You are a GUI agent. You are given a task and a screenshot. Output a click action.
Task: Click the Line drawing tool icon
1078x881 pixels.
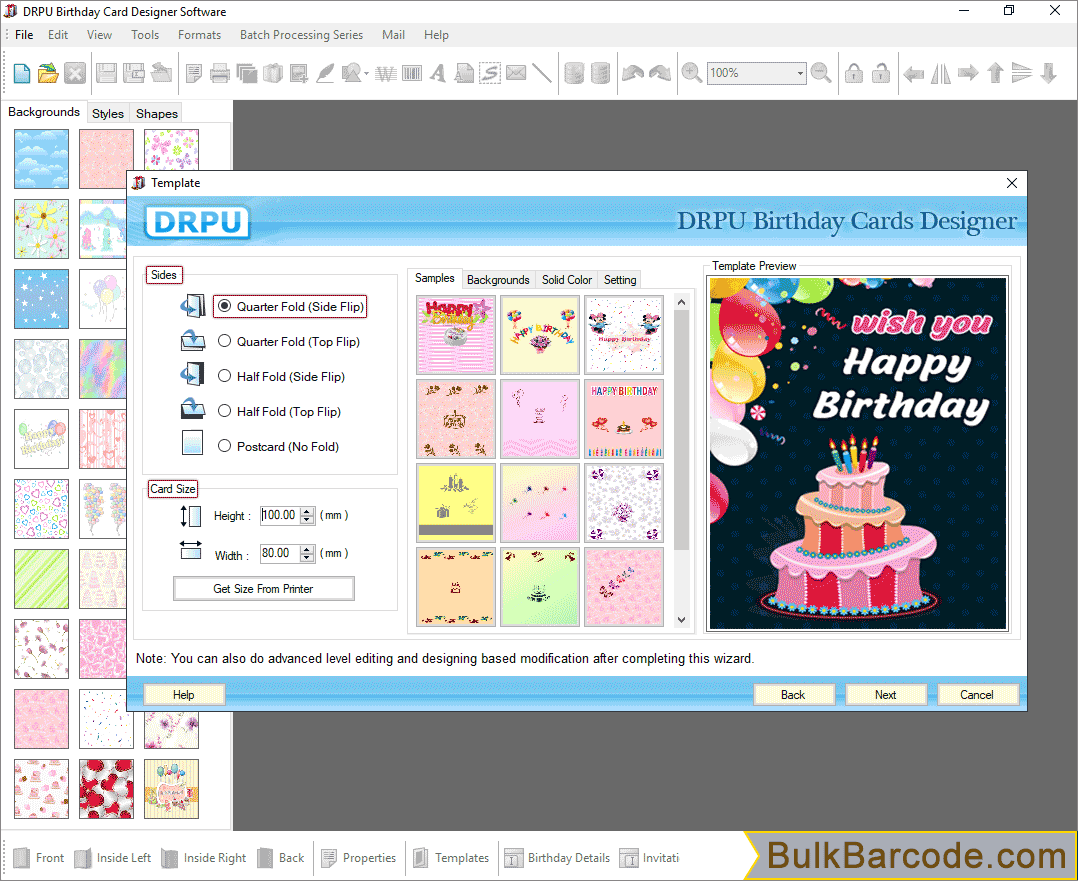point(542,73)
